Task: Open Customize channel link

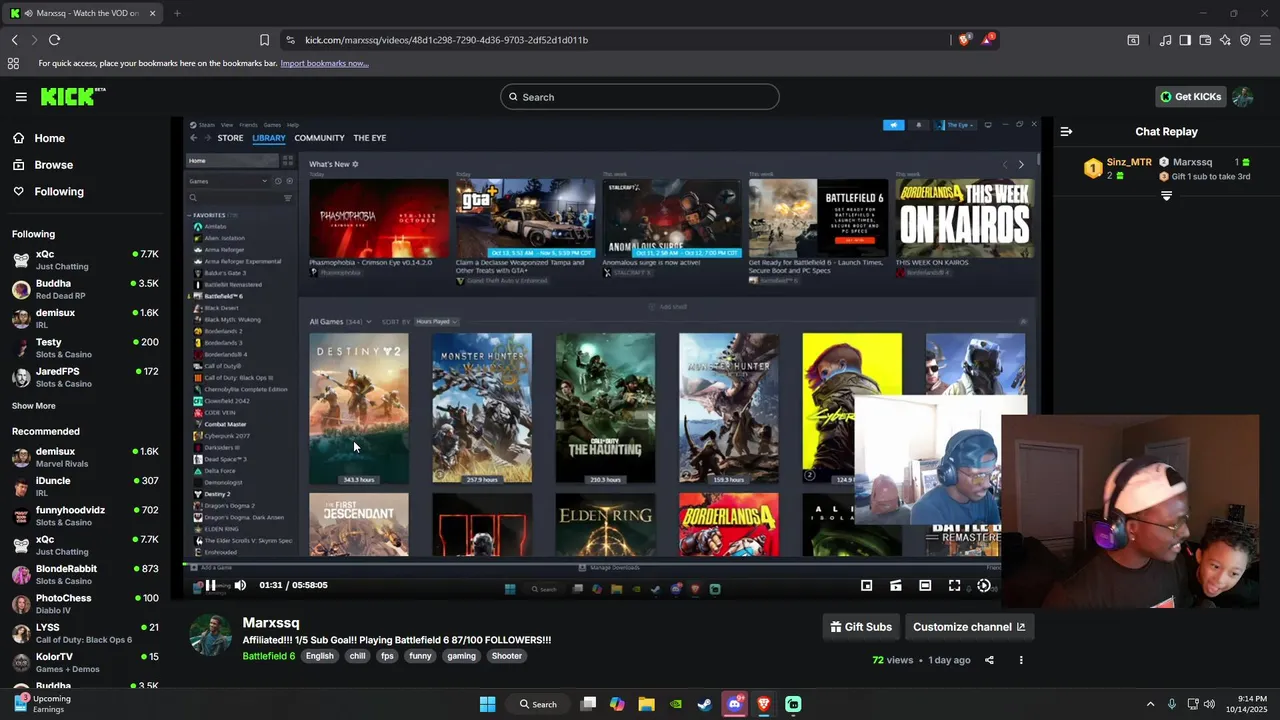Action: tap(969, 627)
